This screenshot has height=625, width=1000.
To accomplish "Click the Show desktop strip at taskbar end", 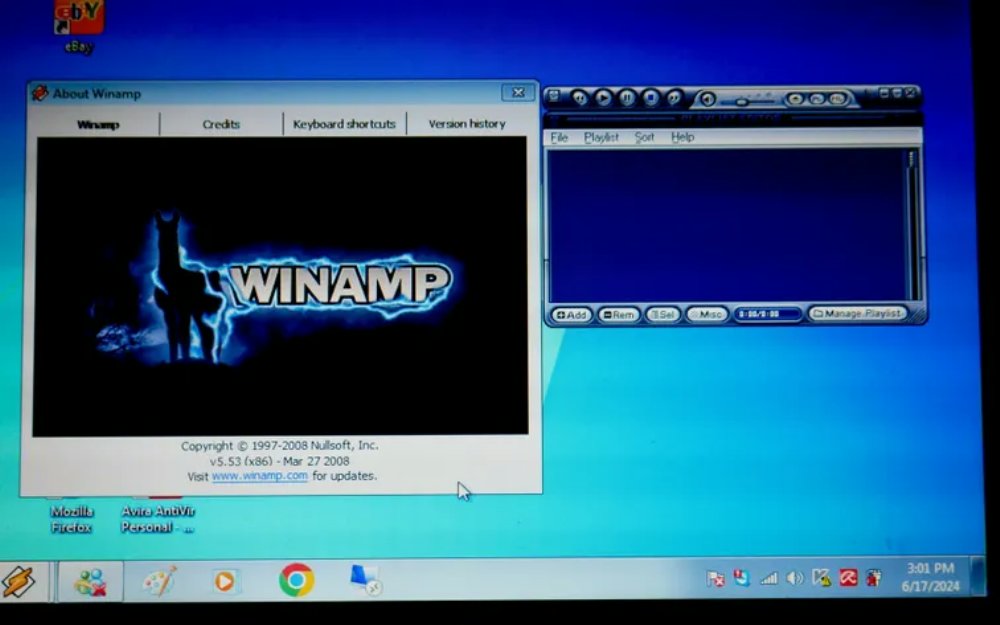I will point(976,577).
